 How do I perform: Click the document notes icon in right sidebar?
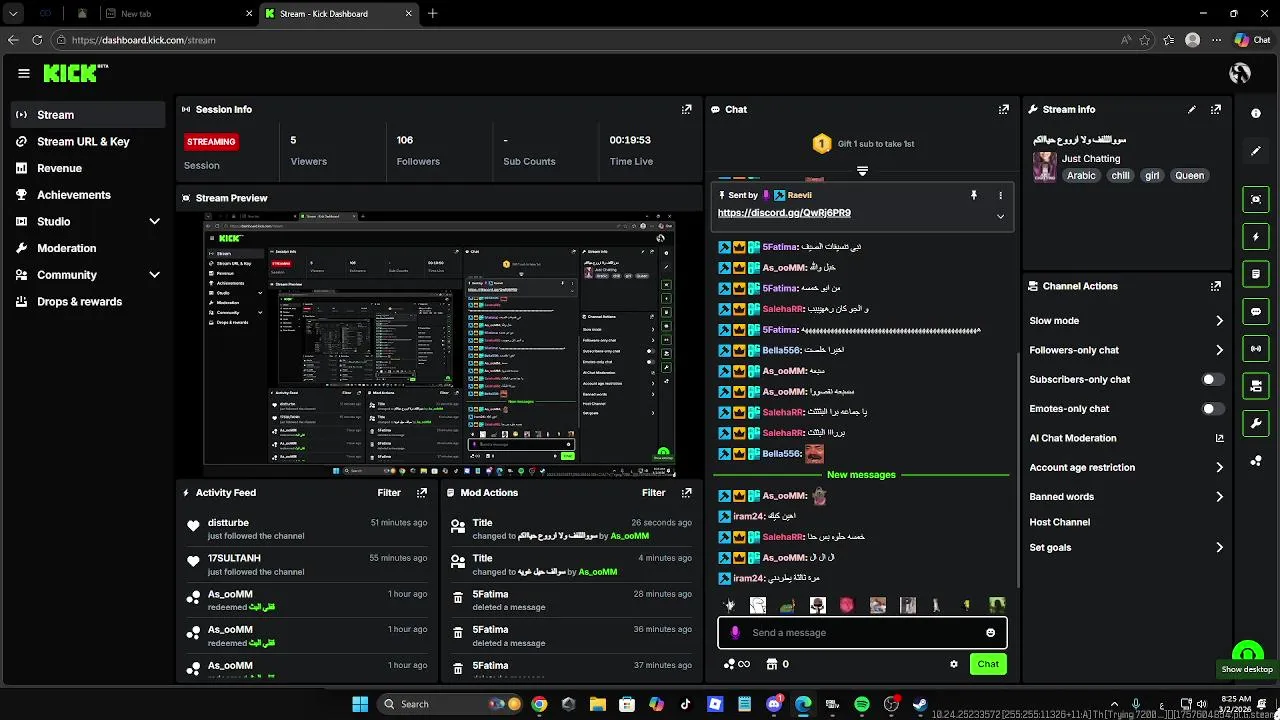[1256, 274]
